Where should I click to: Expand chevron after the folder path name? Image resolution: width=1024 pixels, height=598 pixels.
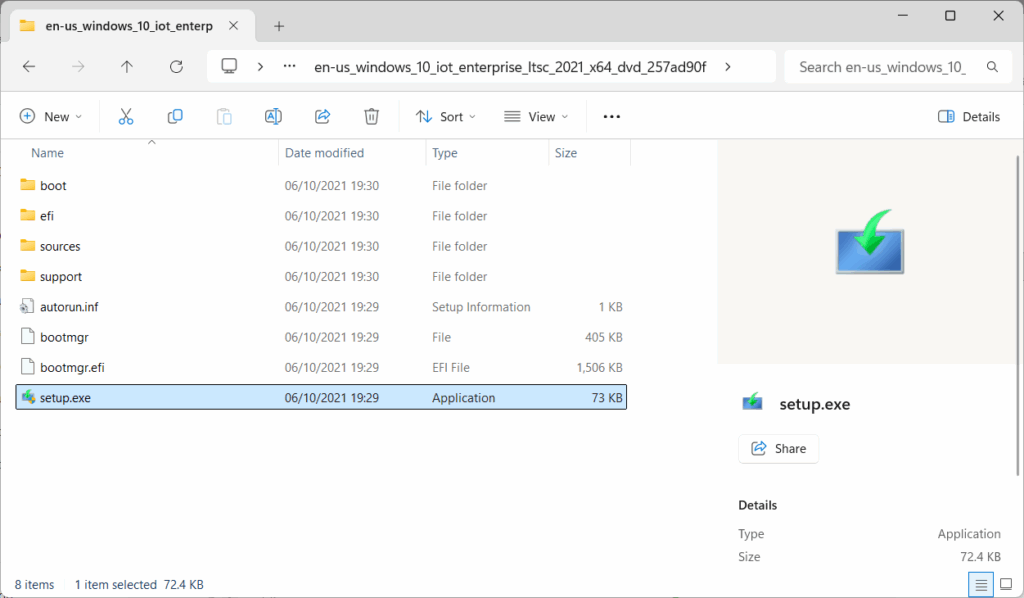(728, 67)
